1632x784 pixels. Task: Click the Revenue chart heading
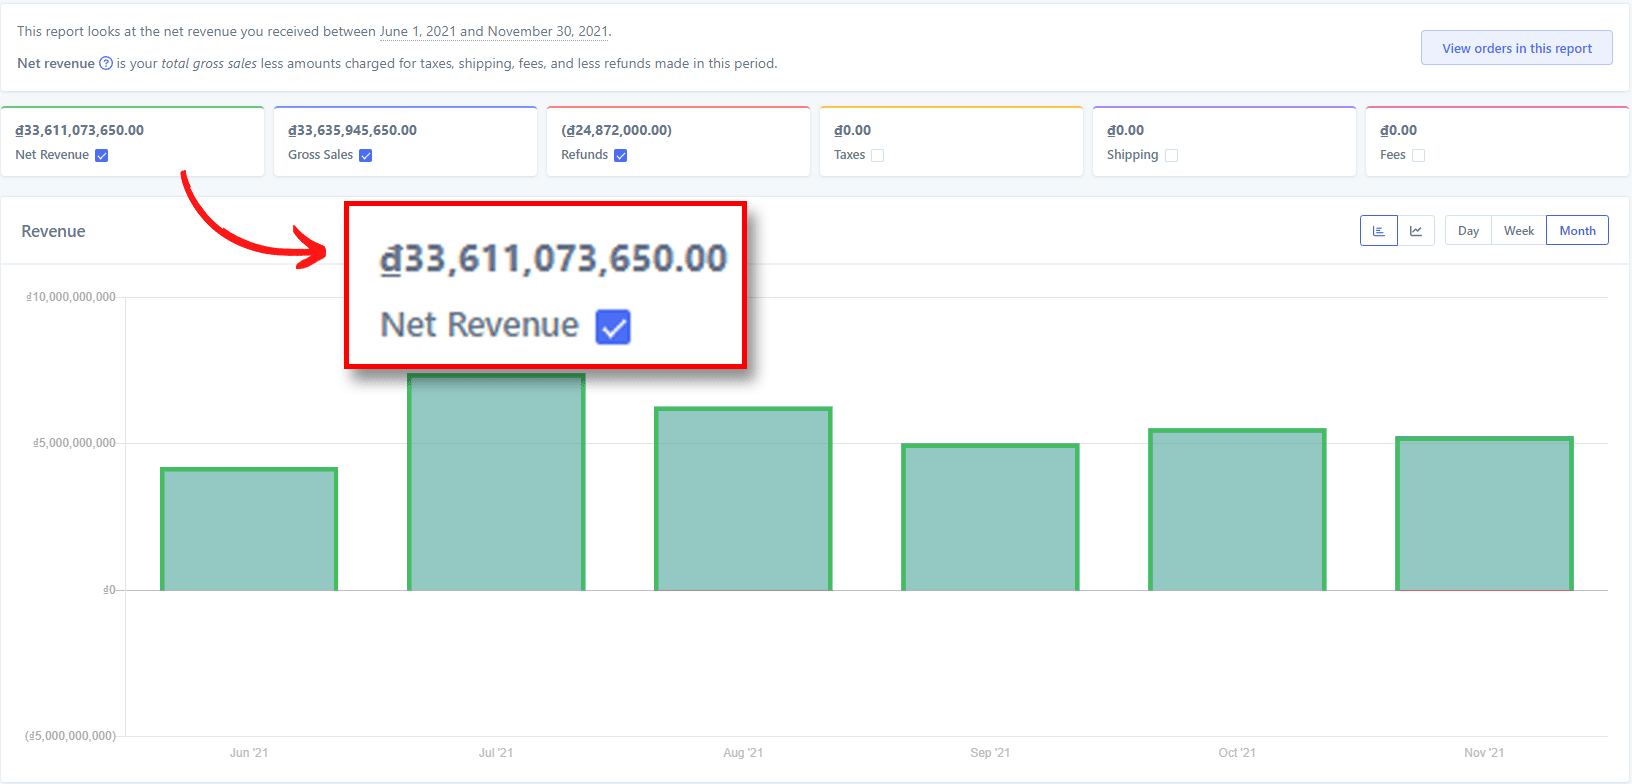point(53,231)
